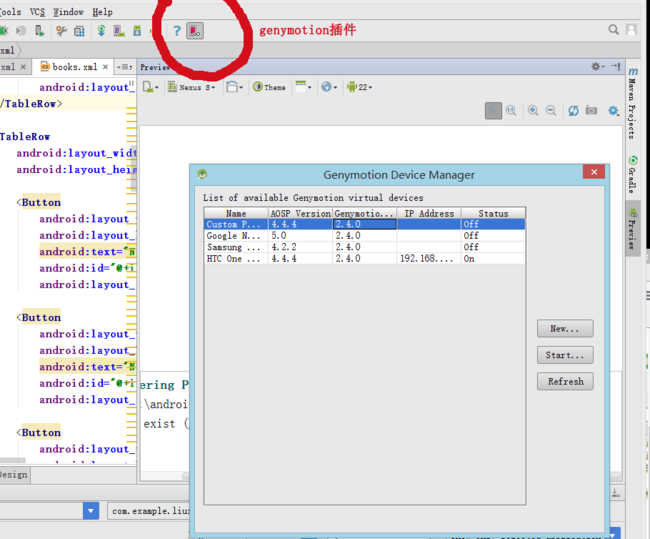Open the Window menu

[x=68, y=12]
